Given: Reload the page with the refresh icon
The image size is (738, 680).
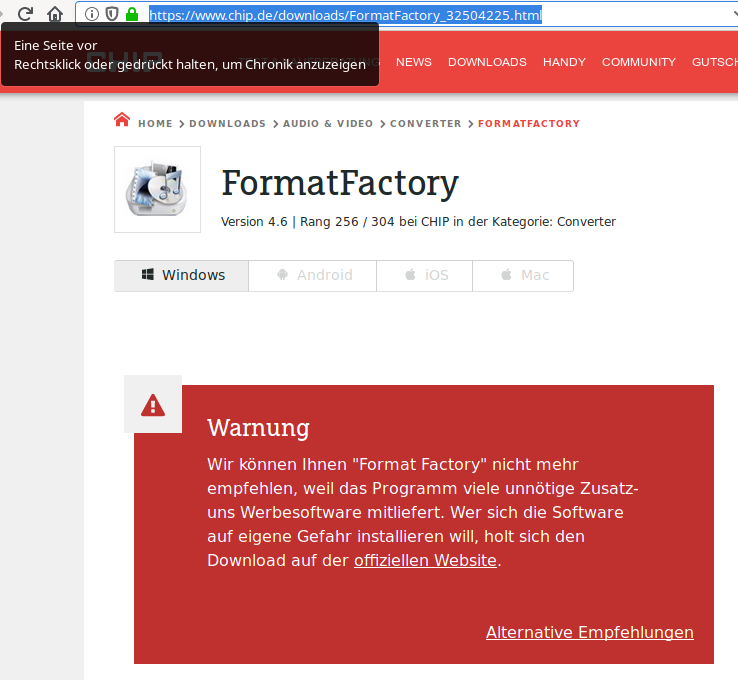Looking at the screenshot, I should (25, 14).
